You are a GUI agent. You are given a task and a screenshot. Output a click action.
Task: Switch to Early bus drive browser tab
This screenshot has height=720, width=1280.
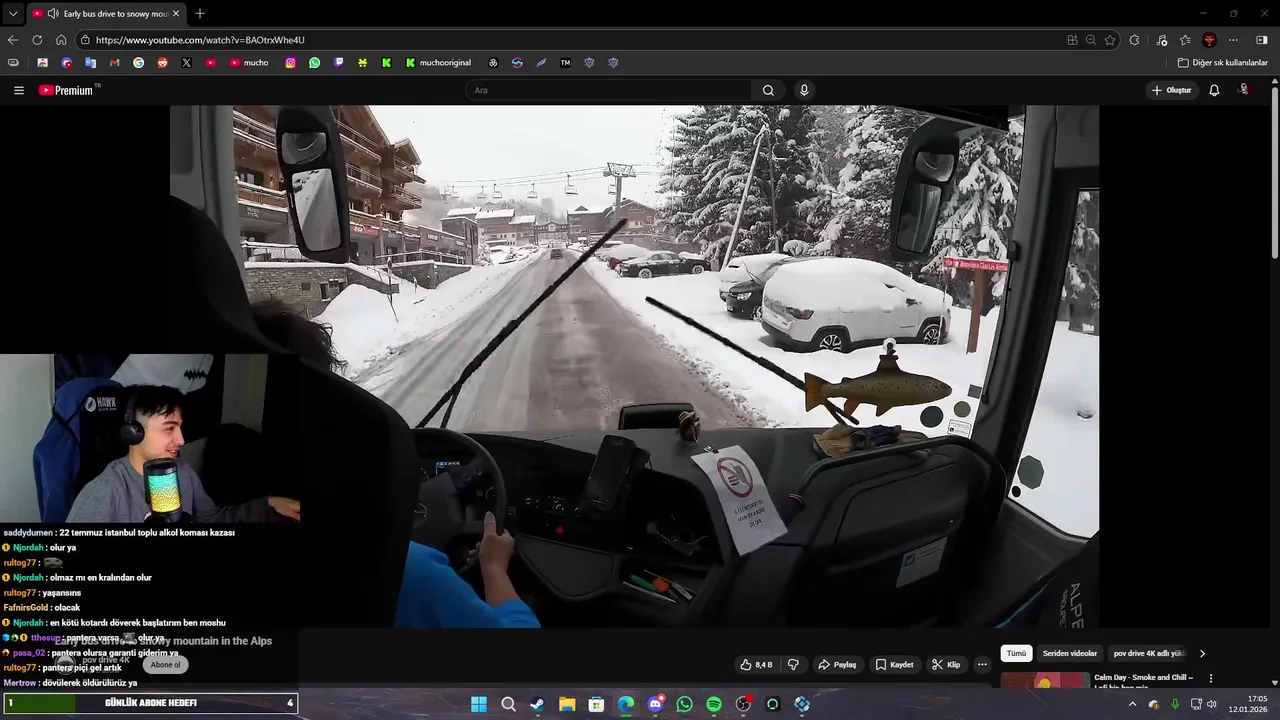click(x=105, y=13)
